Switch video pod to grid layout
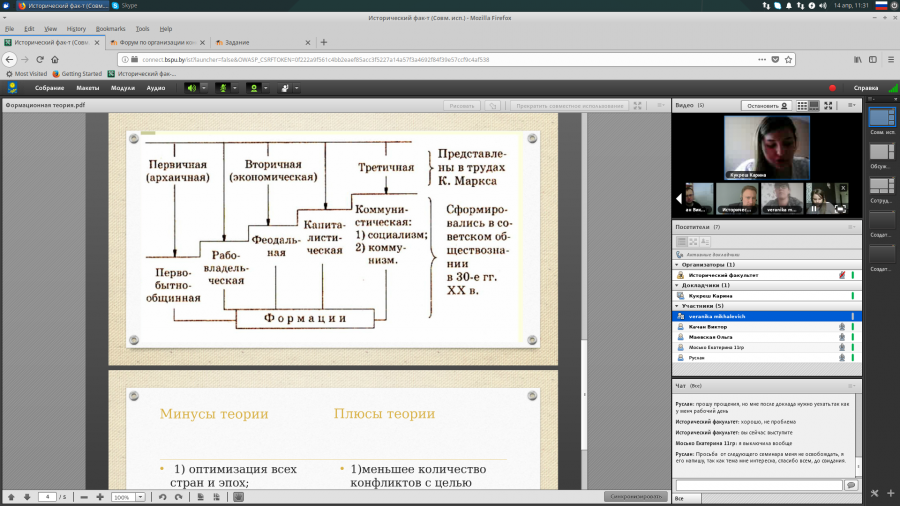 coord(802,106)
